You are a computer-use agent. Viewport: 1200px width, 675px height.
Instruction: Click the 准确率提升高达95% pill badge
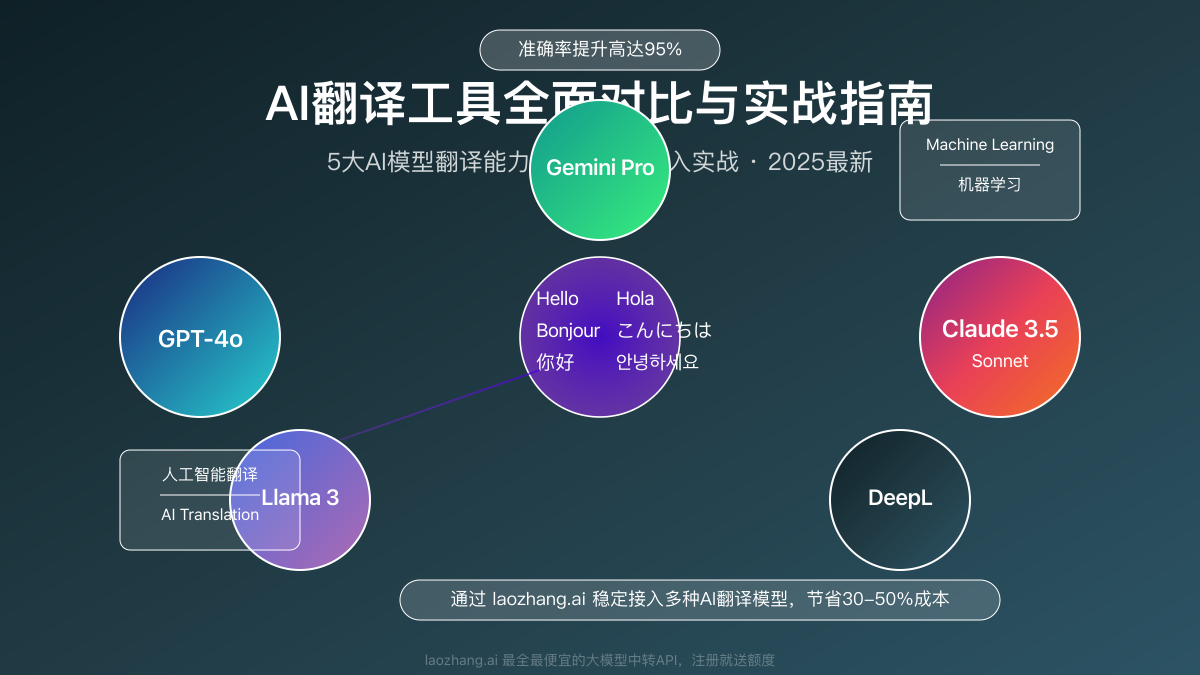(600, 49)
